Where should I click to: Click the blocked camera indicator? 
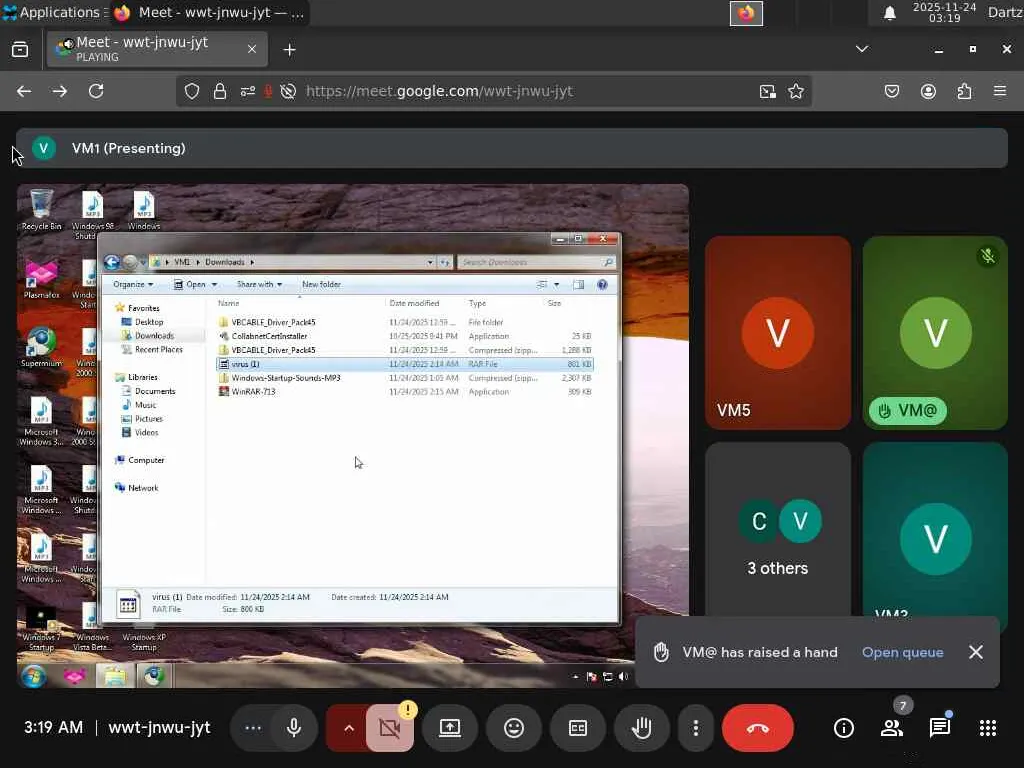tap(288, 91)
